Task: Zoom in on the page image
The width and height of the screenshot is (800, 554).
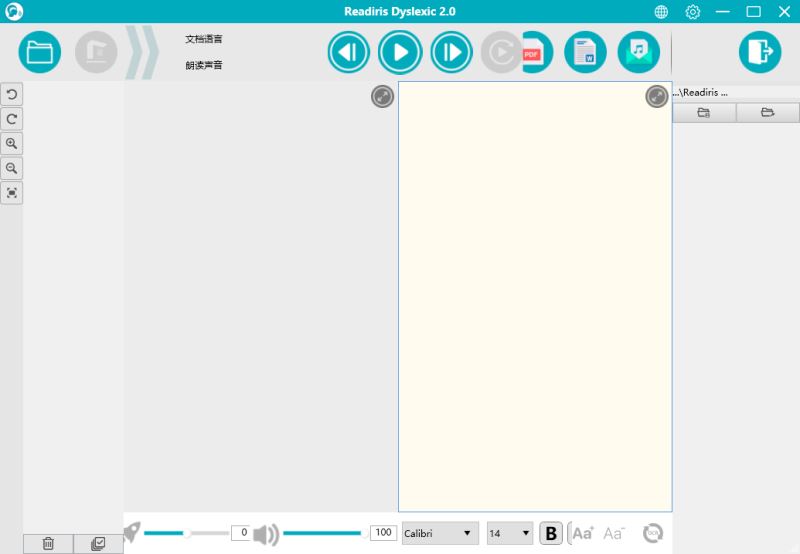Action: tap(12, 143)
